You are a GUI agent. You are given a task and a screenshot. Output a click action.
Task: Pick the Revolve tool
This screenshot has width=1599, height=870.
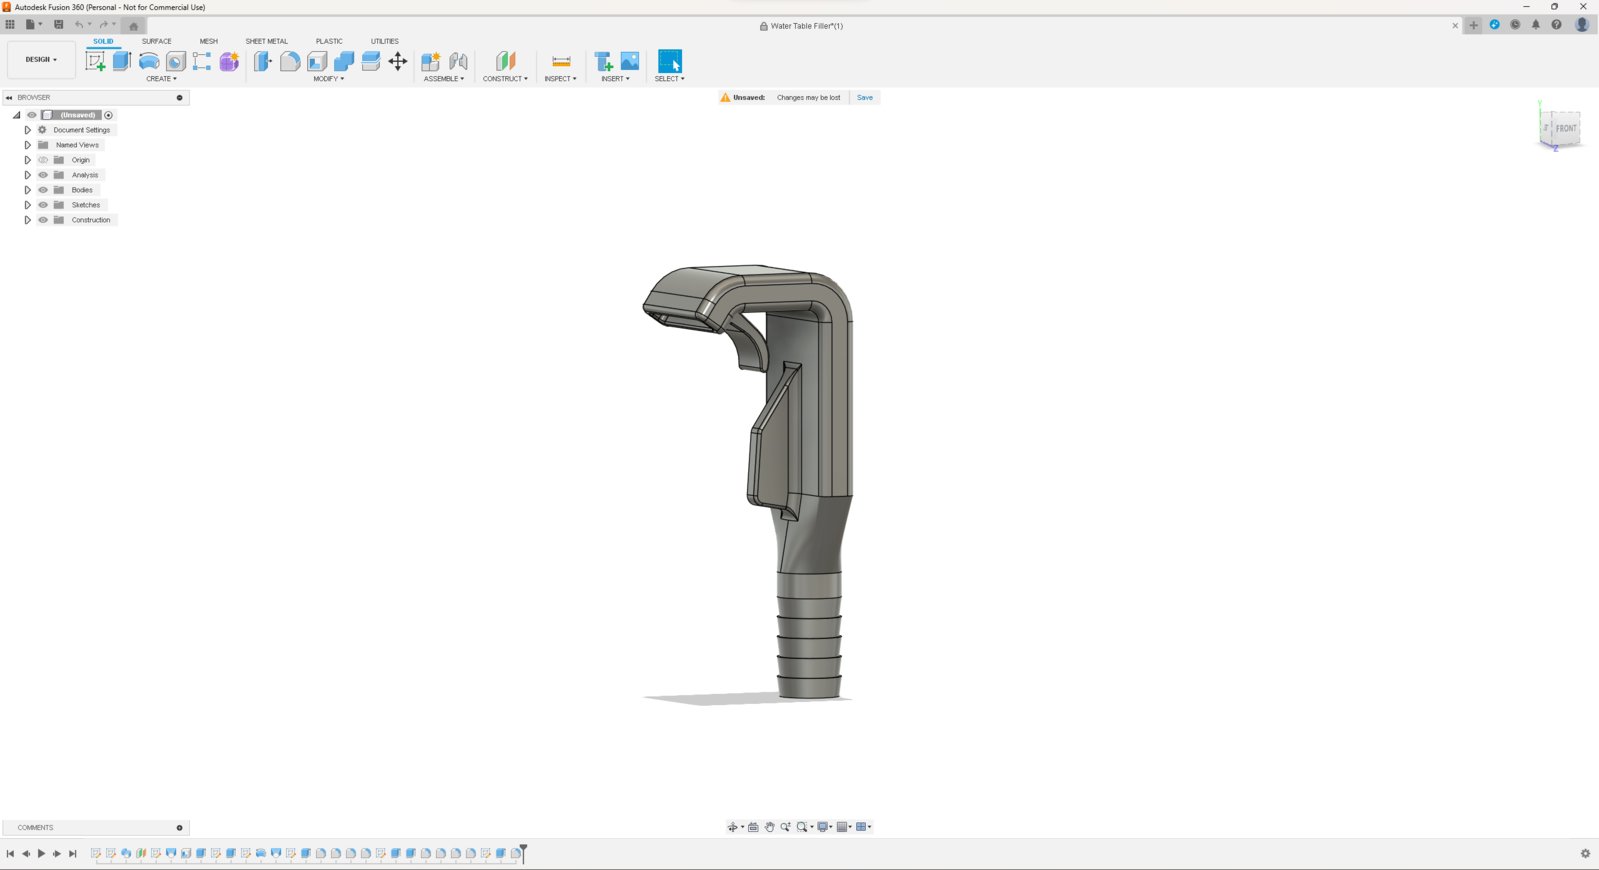click(149, 61)
